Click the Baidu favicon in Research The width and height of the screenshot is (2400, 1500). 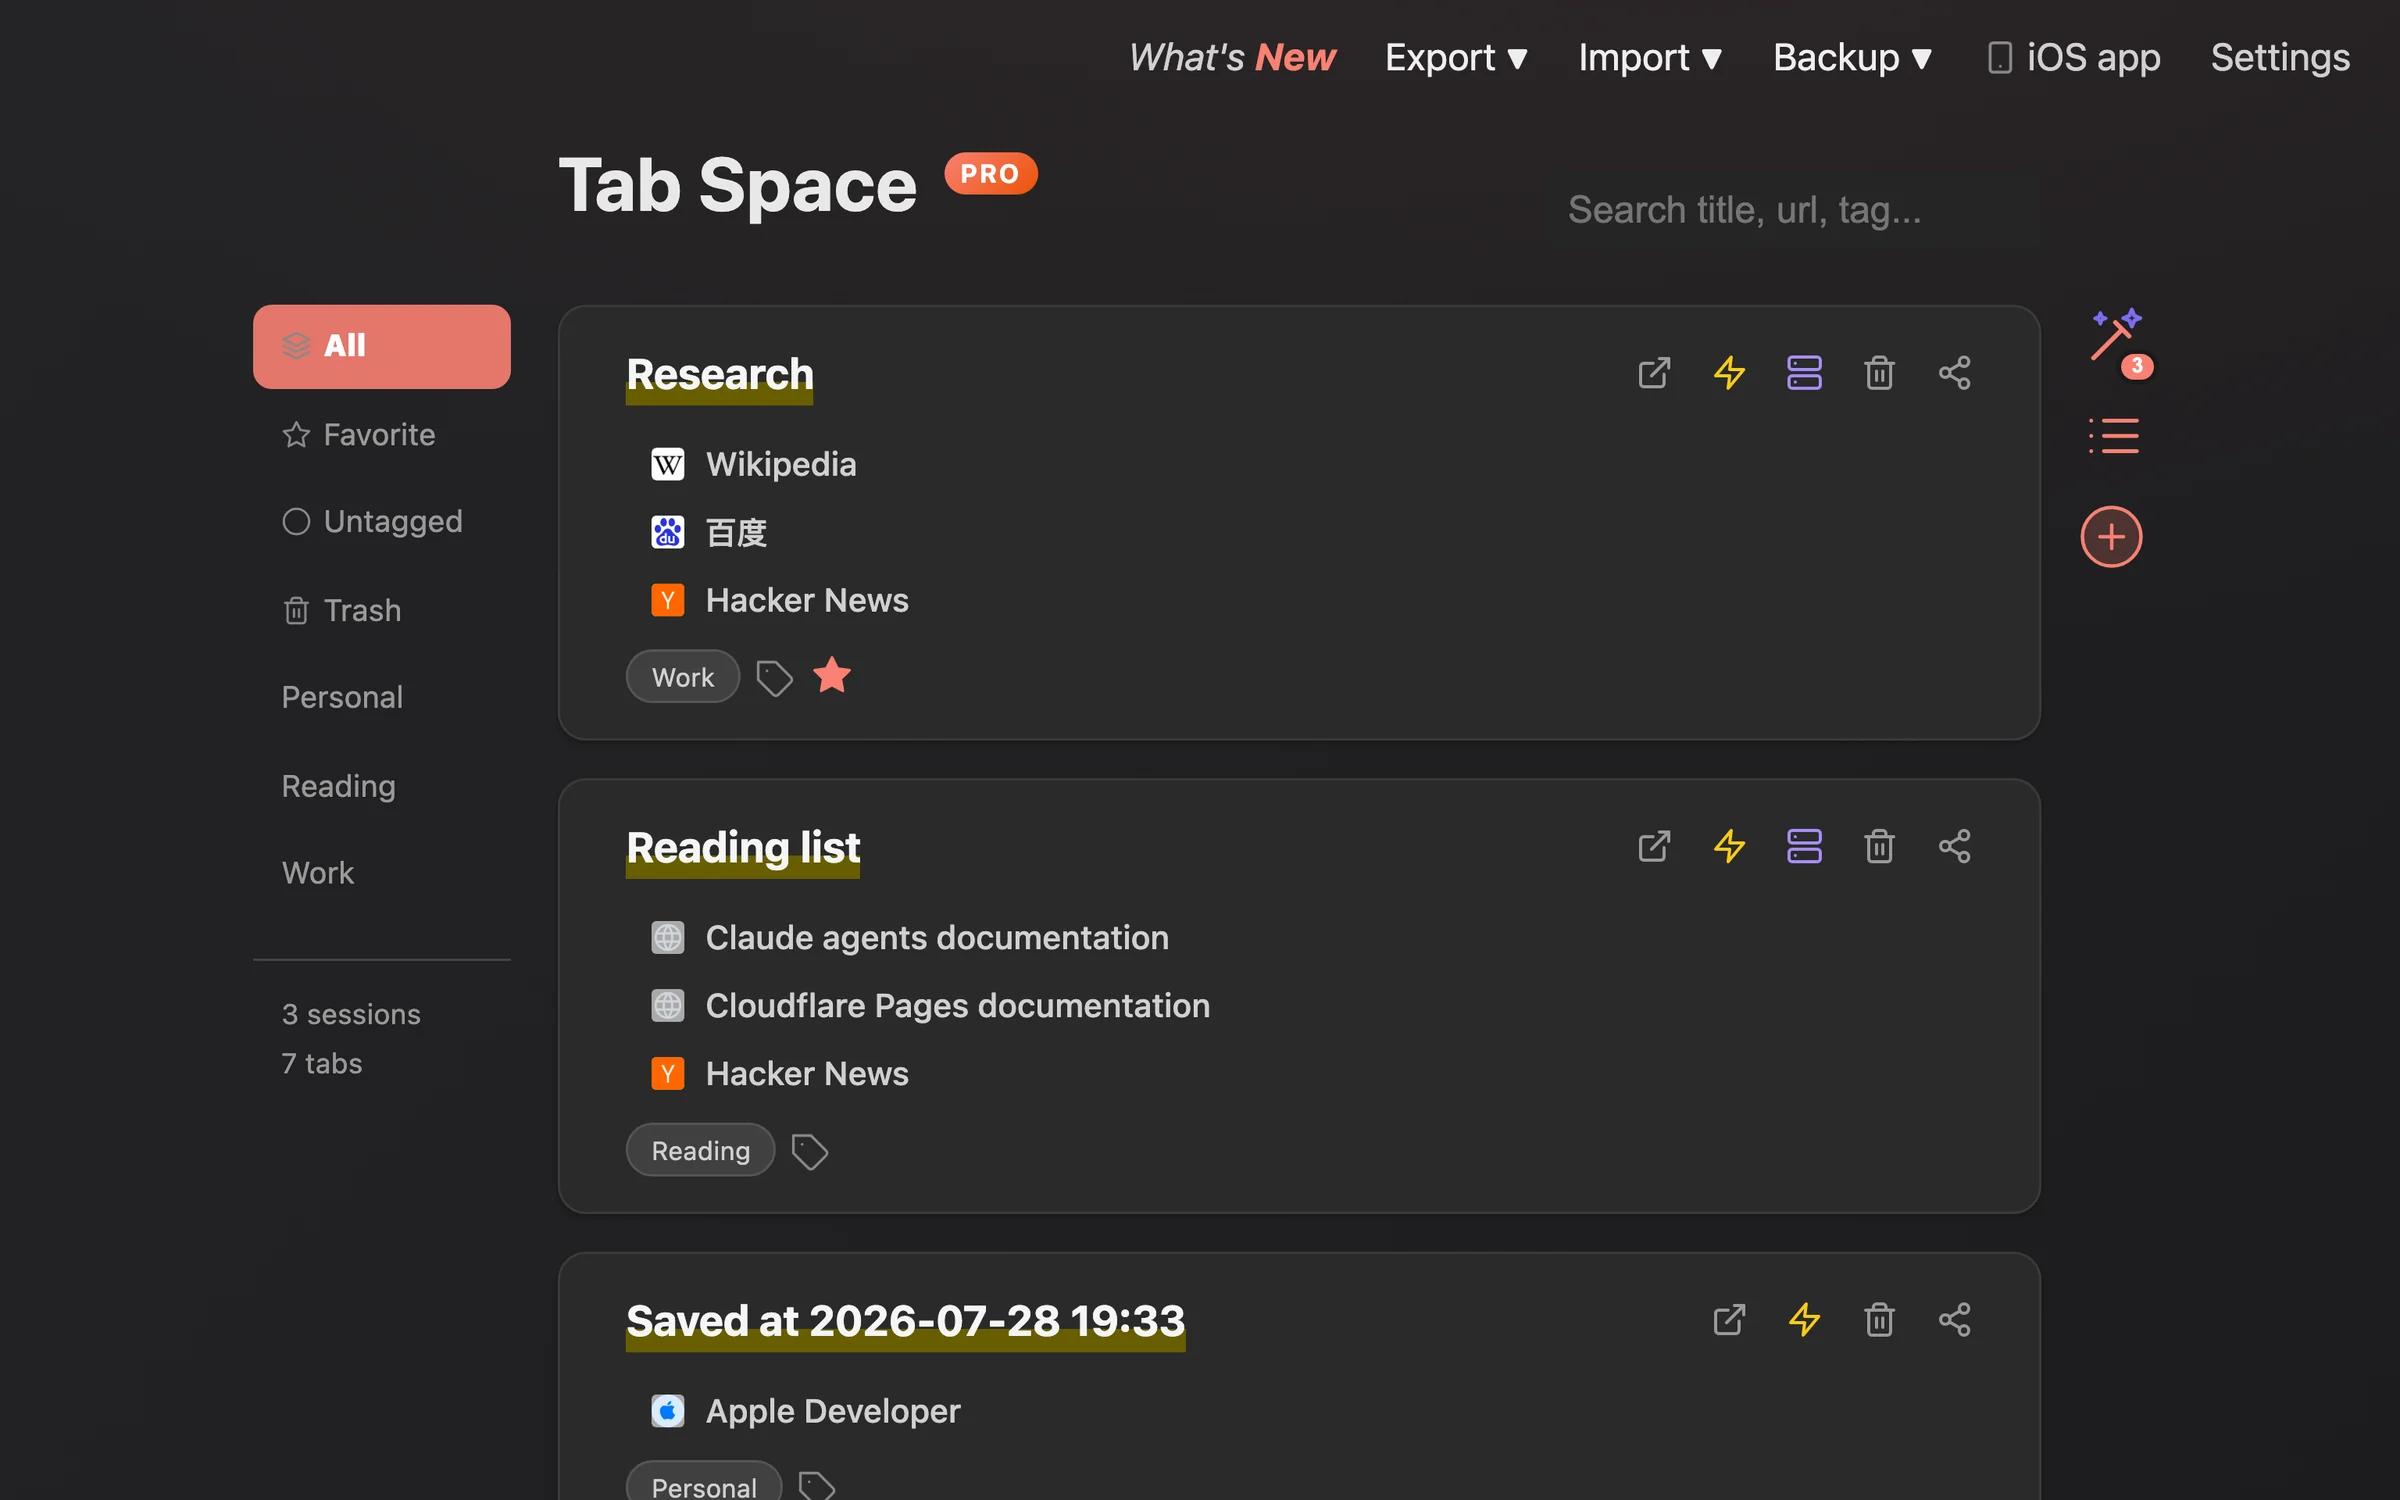click(667, 532)
